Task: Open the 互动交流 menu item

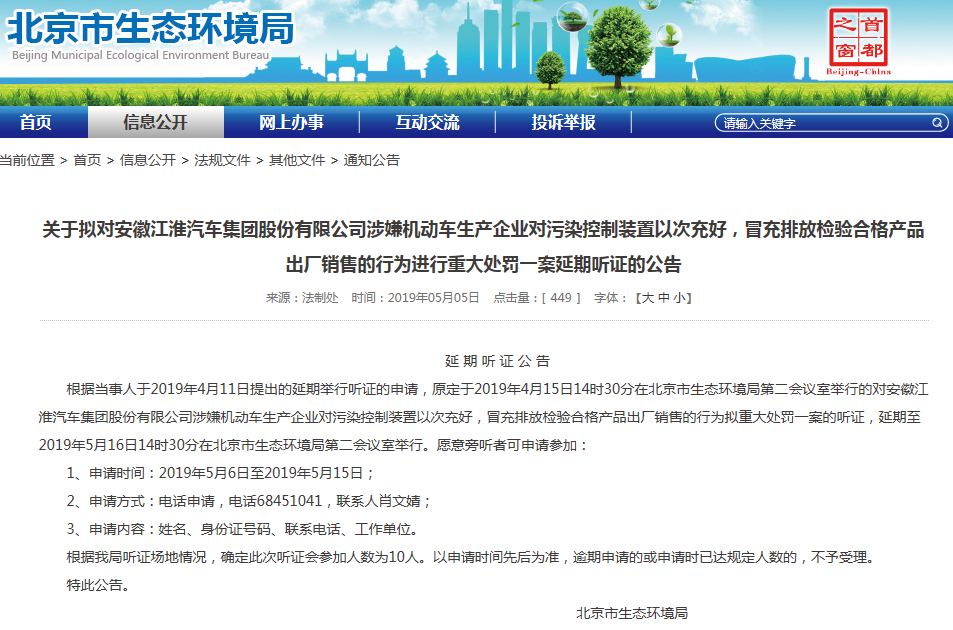Action: tap(427, 123)
